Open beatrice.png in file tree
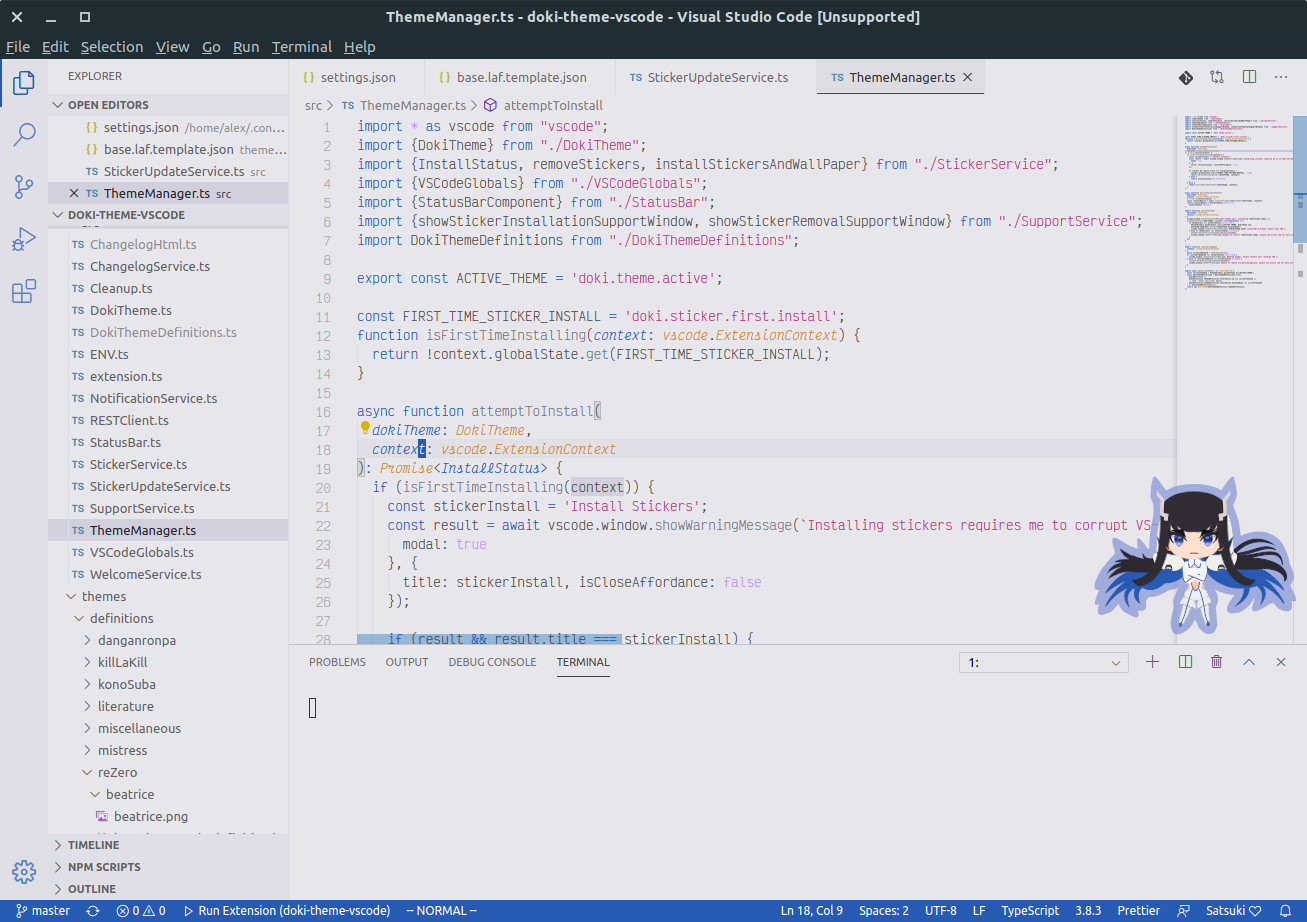This screenshot has height=922, width=1307. [x=168, y=816]
